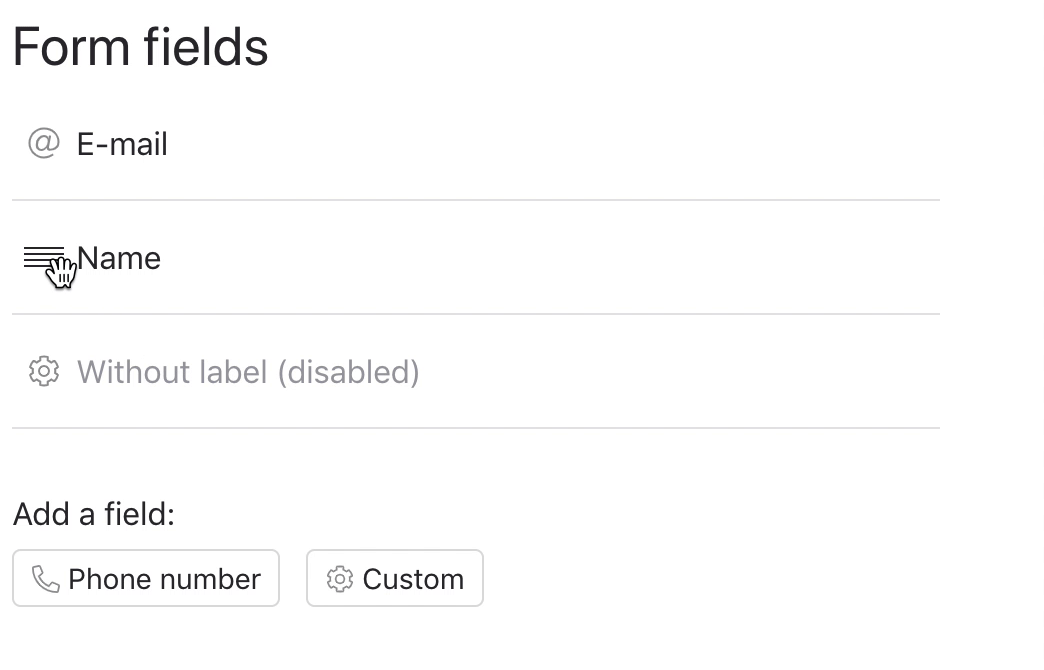Add a Custom field
Viewport: 1044px width, 670px height.
[395, 578]
